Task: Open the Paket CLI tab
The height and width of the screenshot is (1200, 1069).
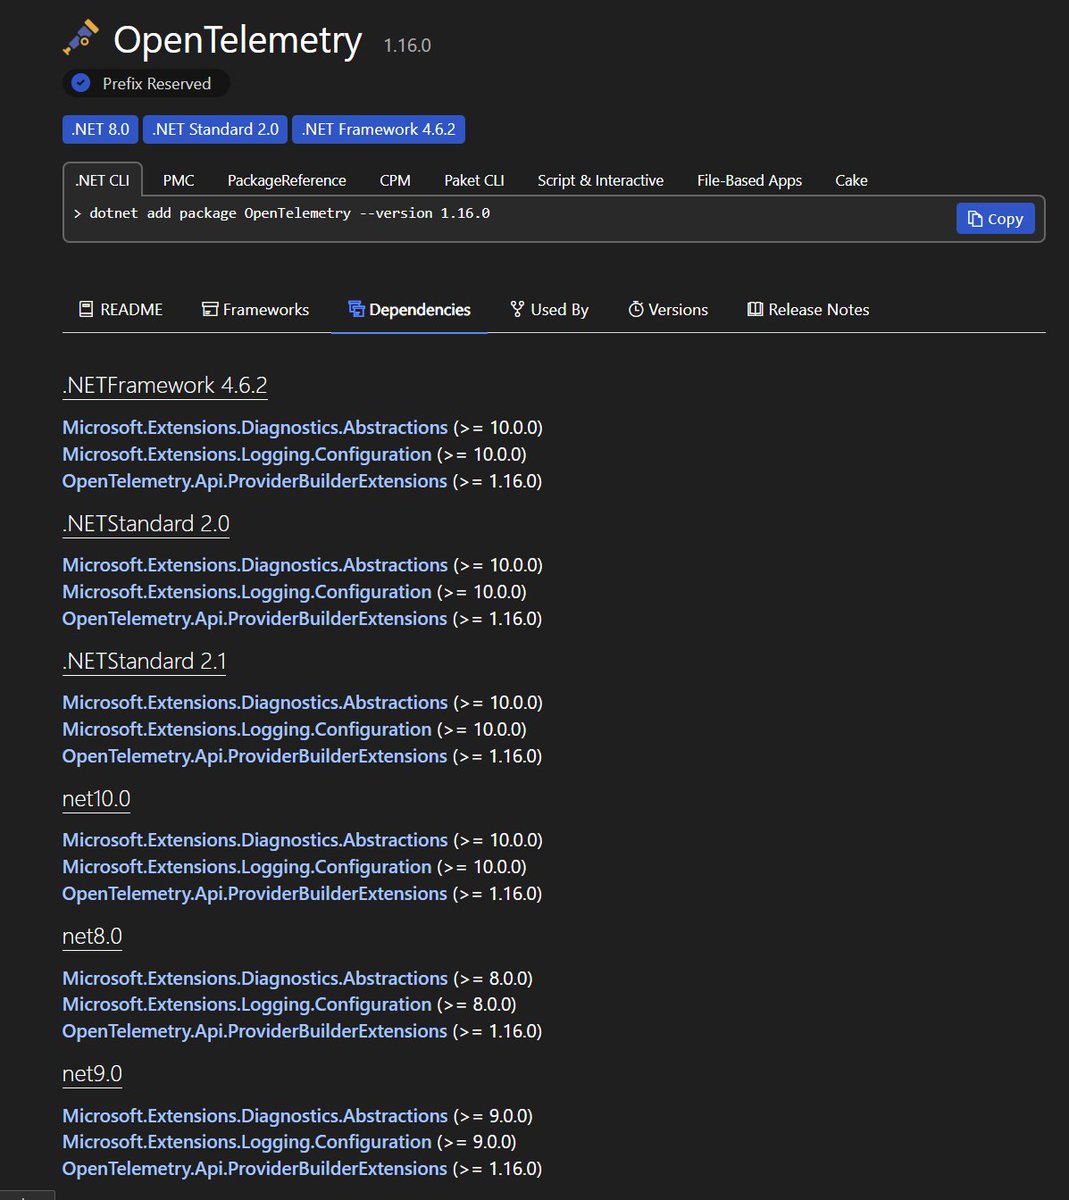Action: (x=474, y=180)
